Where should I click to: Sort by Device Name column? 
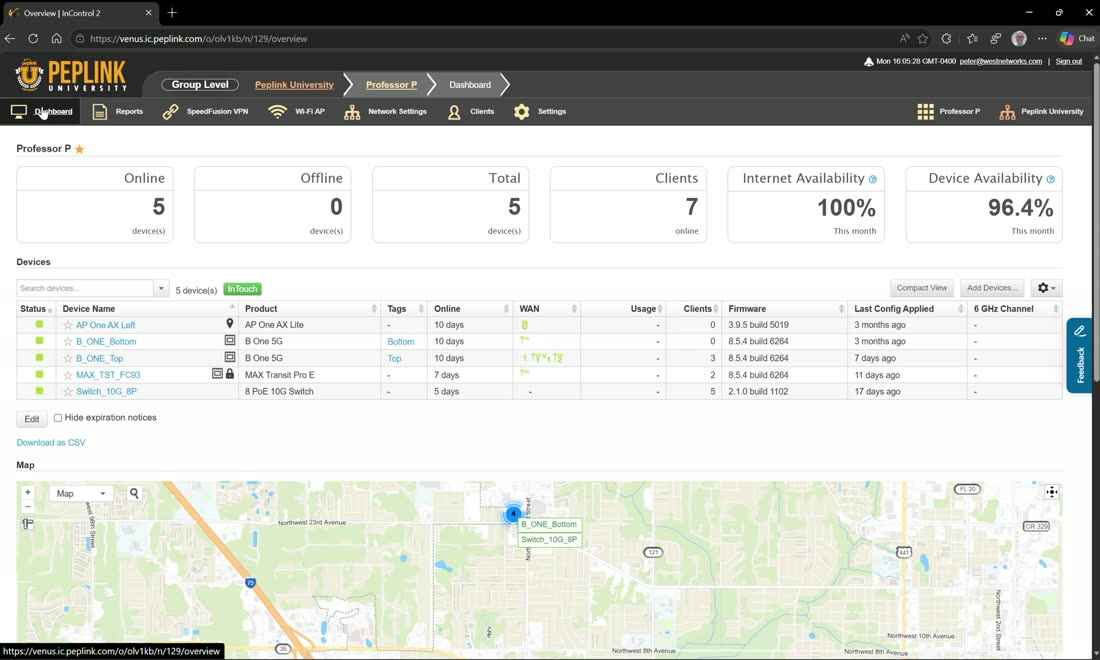click(x=147, y=309)
